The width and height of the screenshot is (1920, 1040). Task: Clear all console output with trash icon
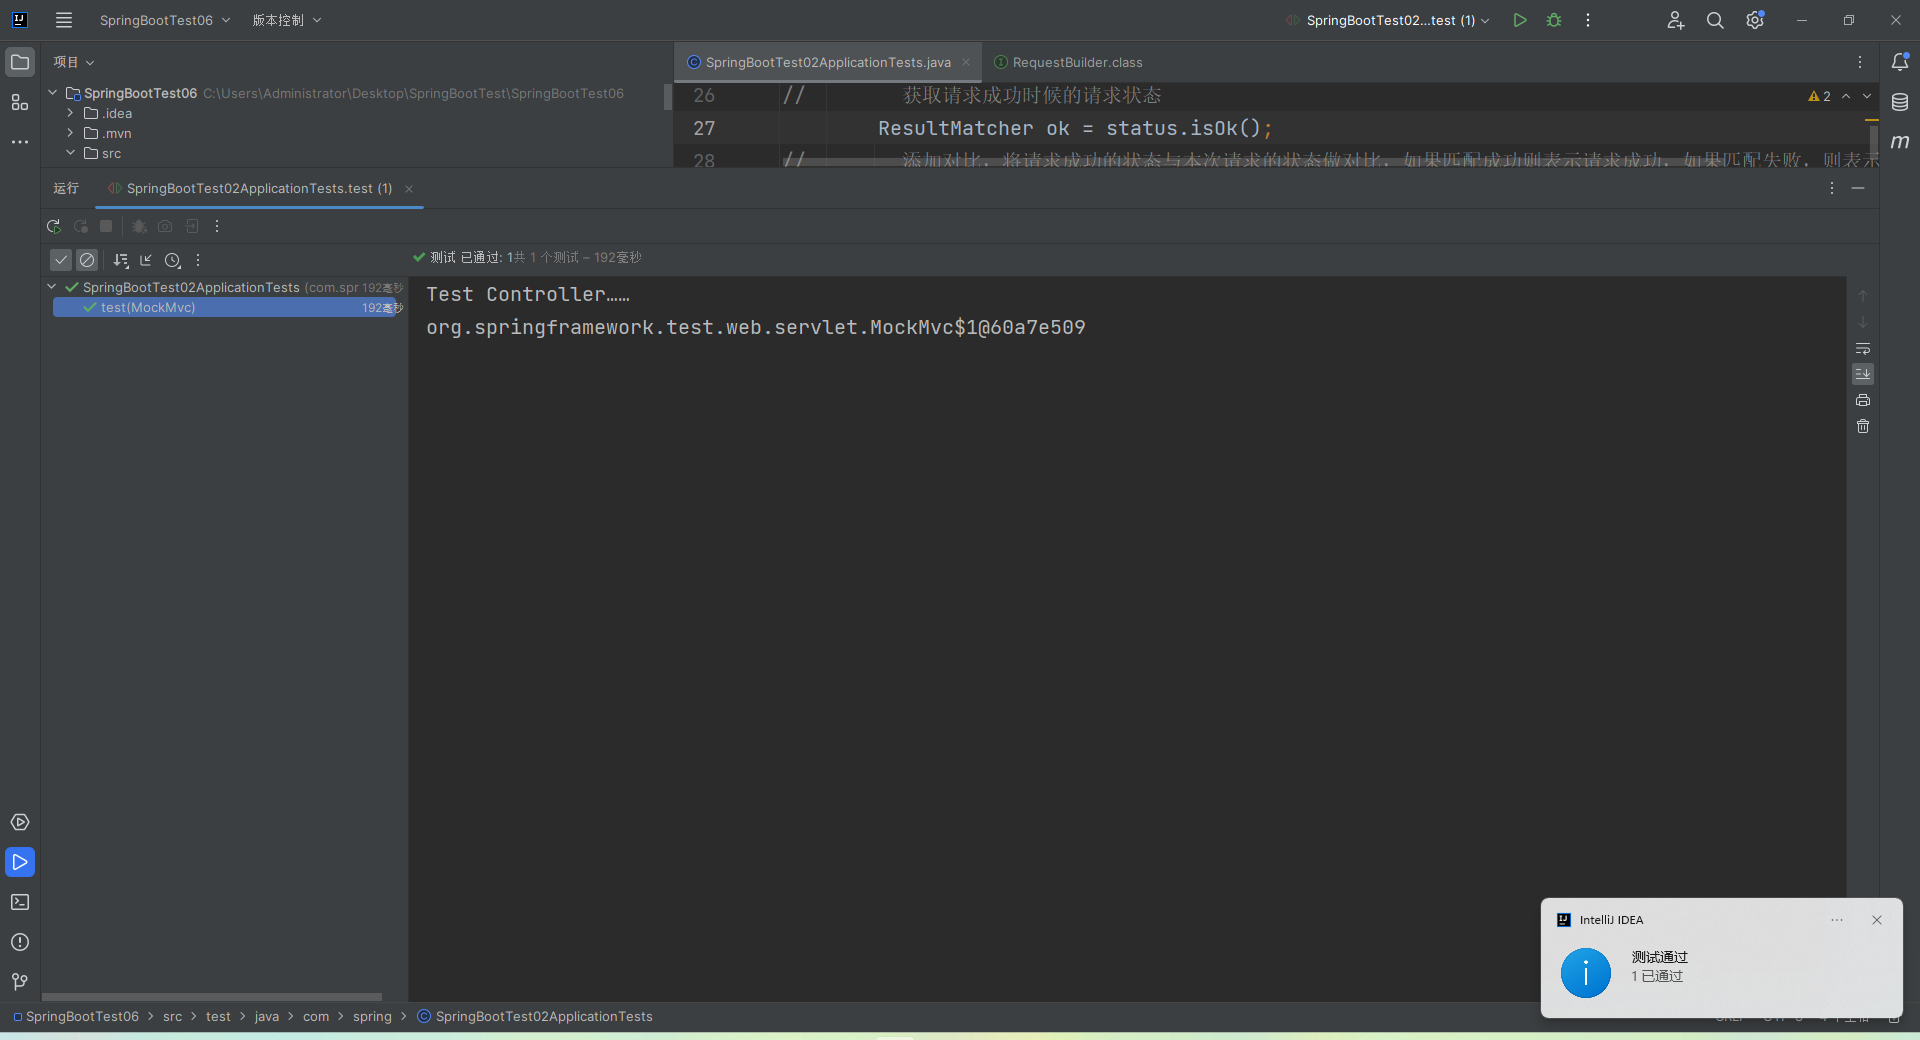(x=1863, y=426)
